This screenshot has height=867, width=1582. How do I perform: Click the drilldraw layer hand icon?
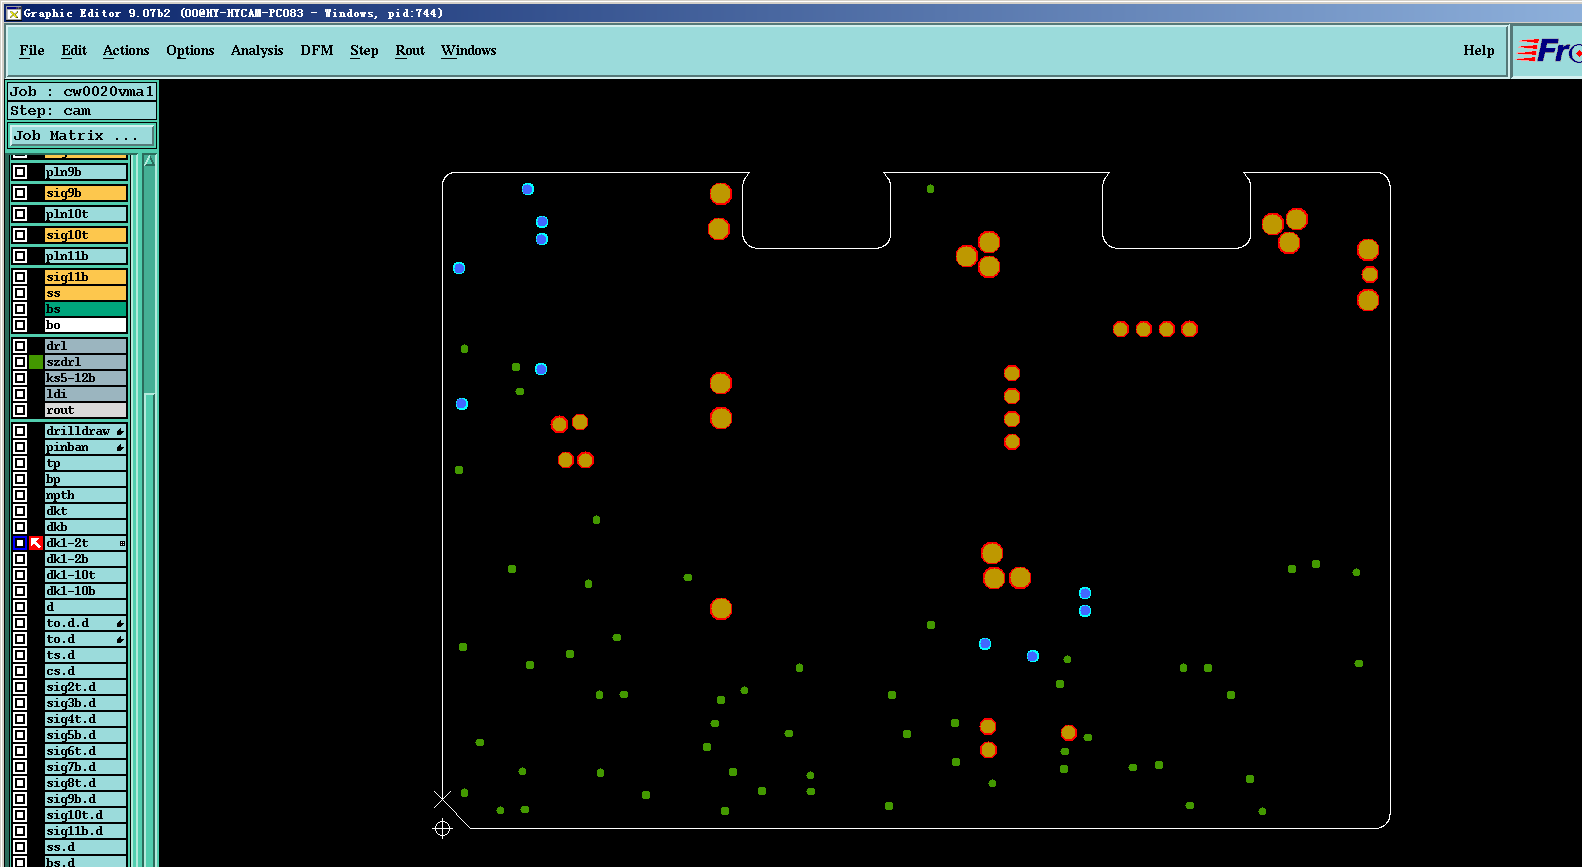coord(120,431)
